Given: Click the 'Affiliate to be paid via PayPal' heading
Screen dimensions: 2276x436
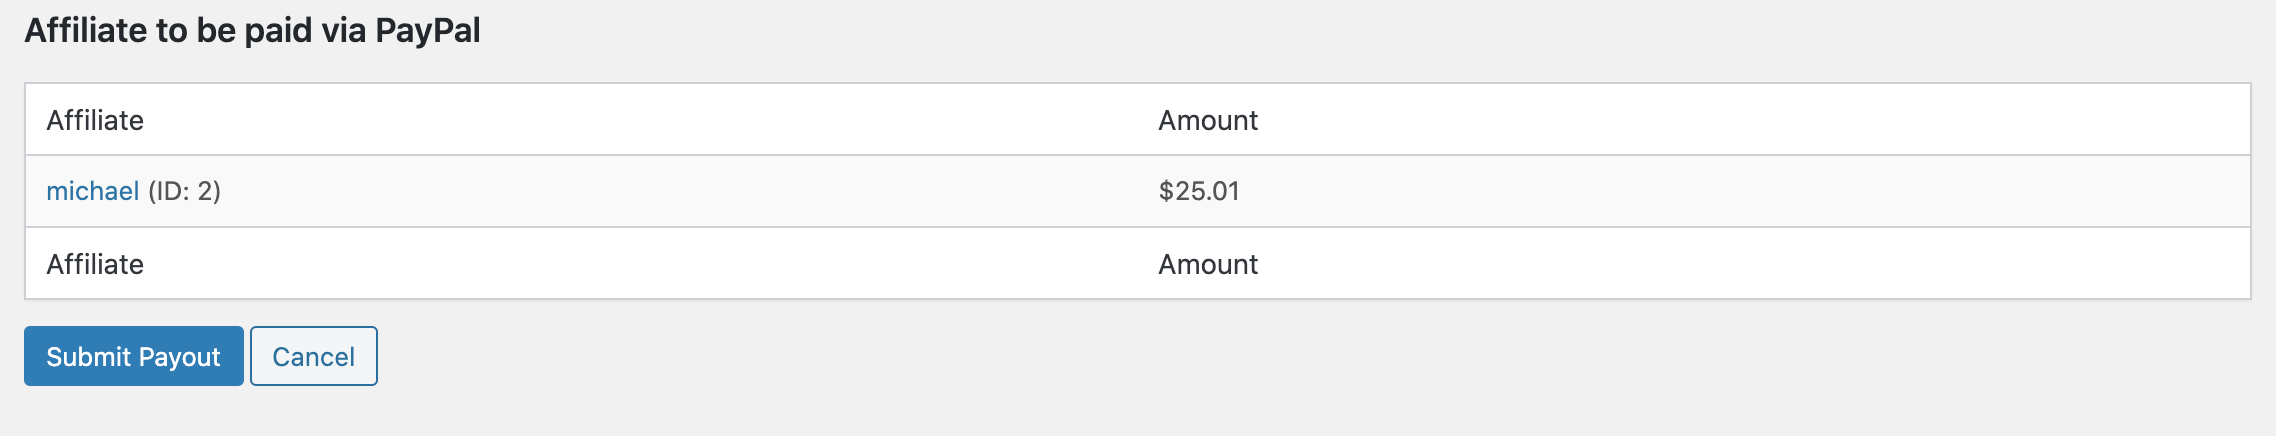Looking at the screenshot, I should pos(252,31).
